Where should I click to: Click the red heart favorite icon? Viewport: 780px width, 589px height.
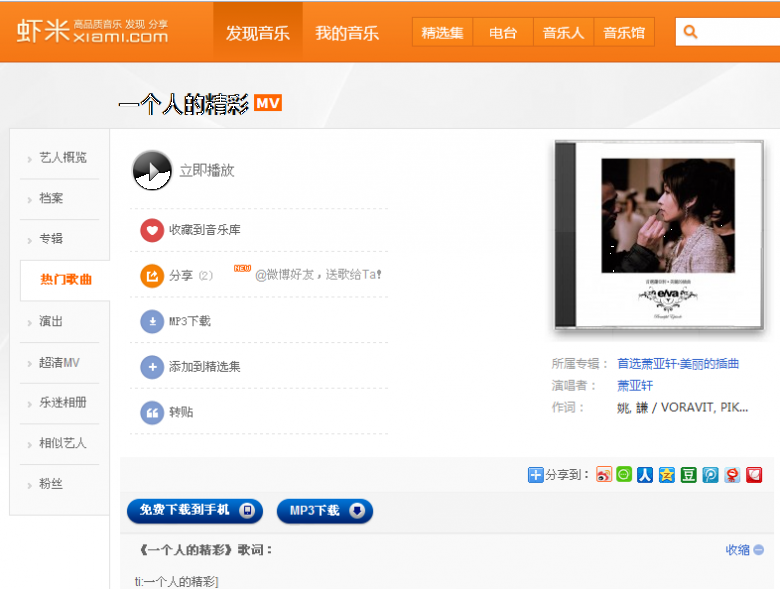[x=152, y=230]
